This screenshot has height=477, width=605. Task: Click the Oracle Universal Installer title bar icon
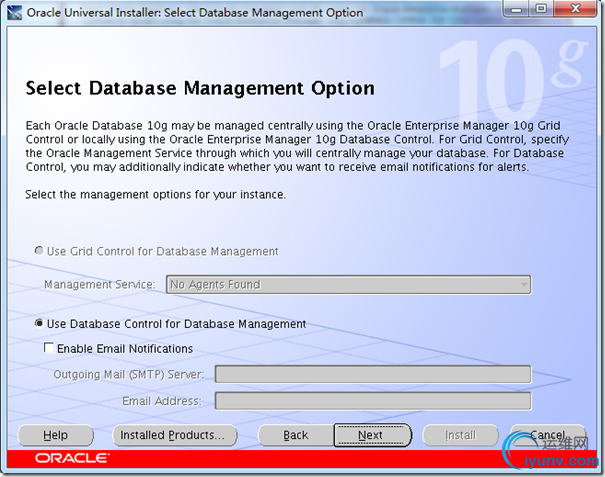(15, 12)
